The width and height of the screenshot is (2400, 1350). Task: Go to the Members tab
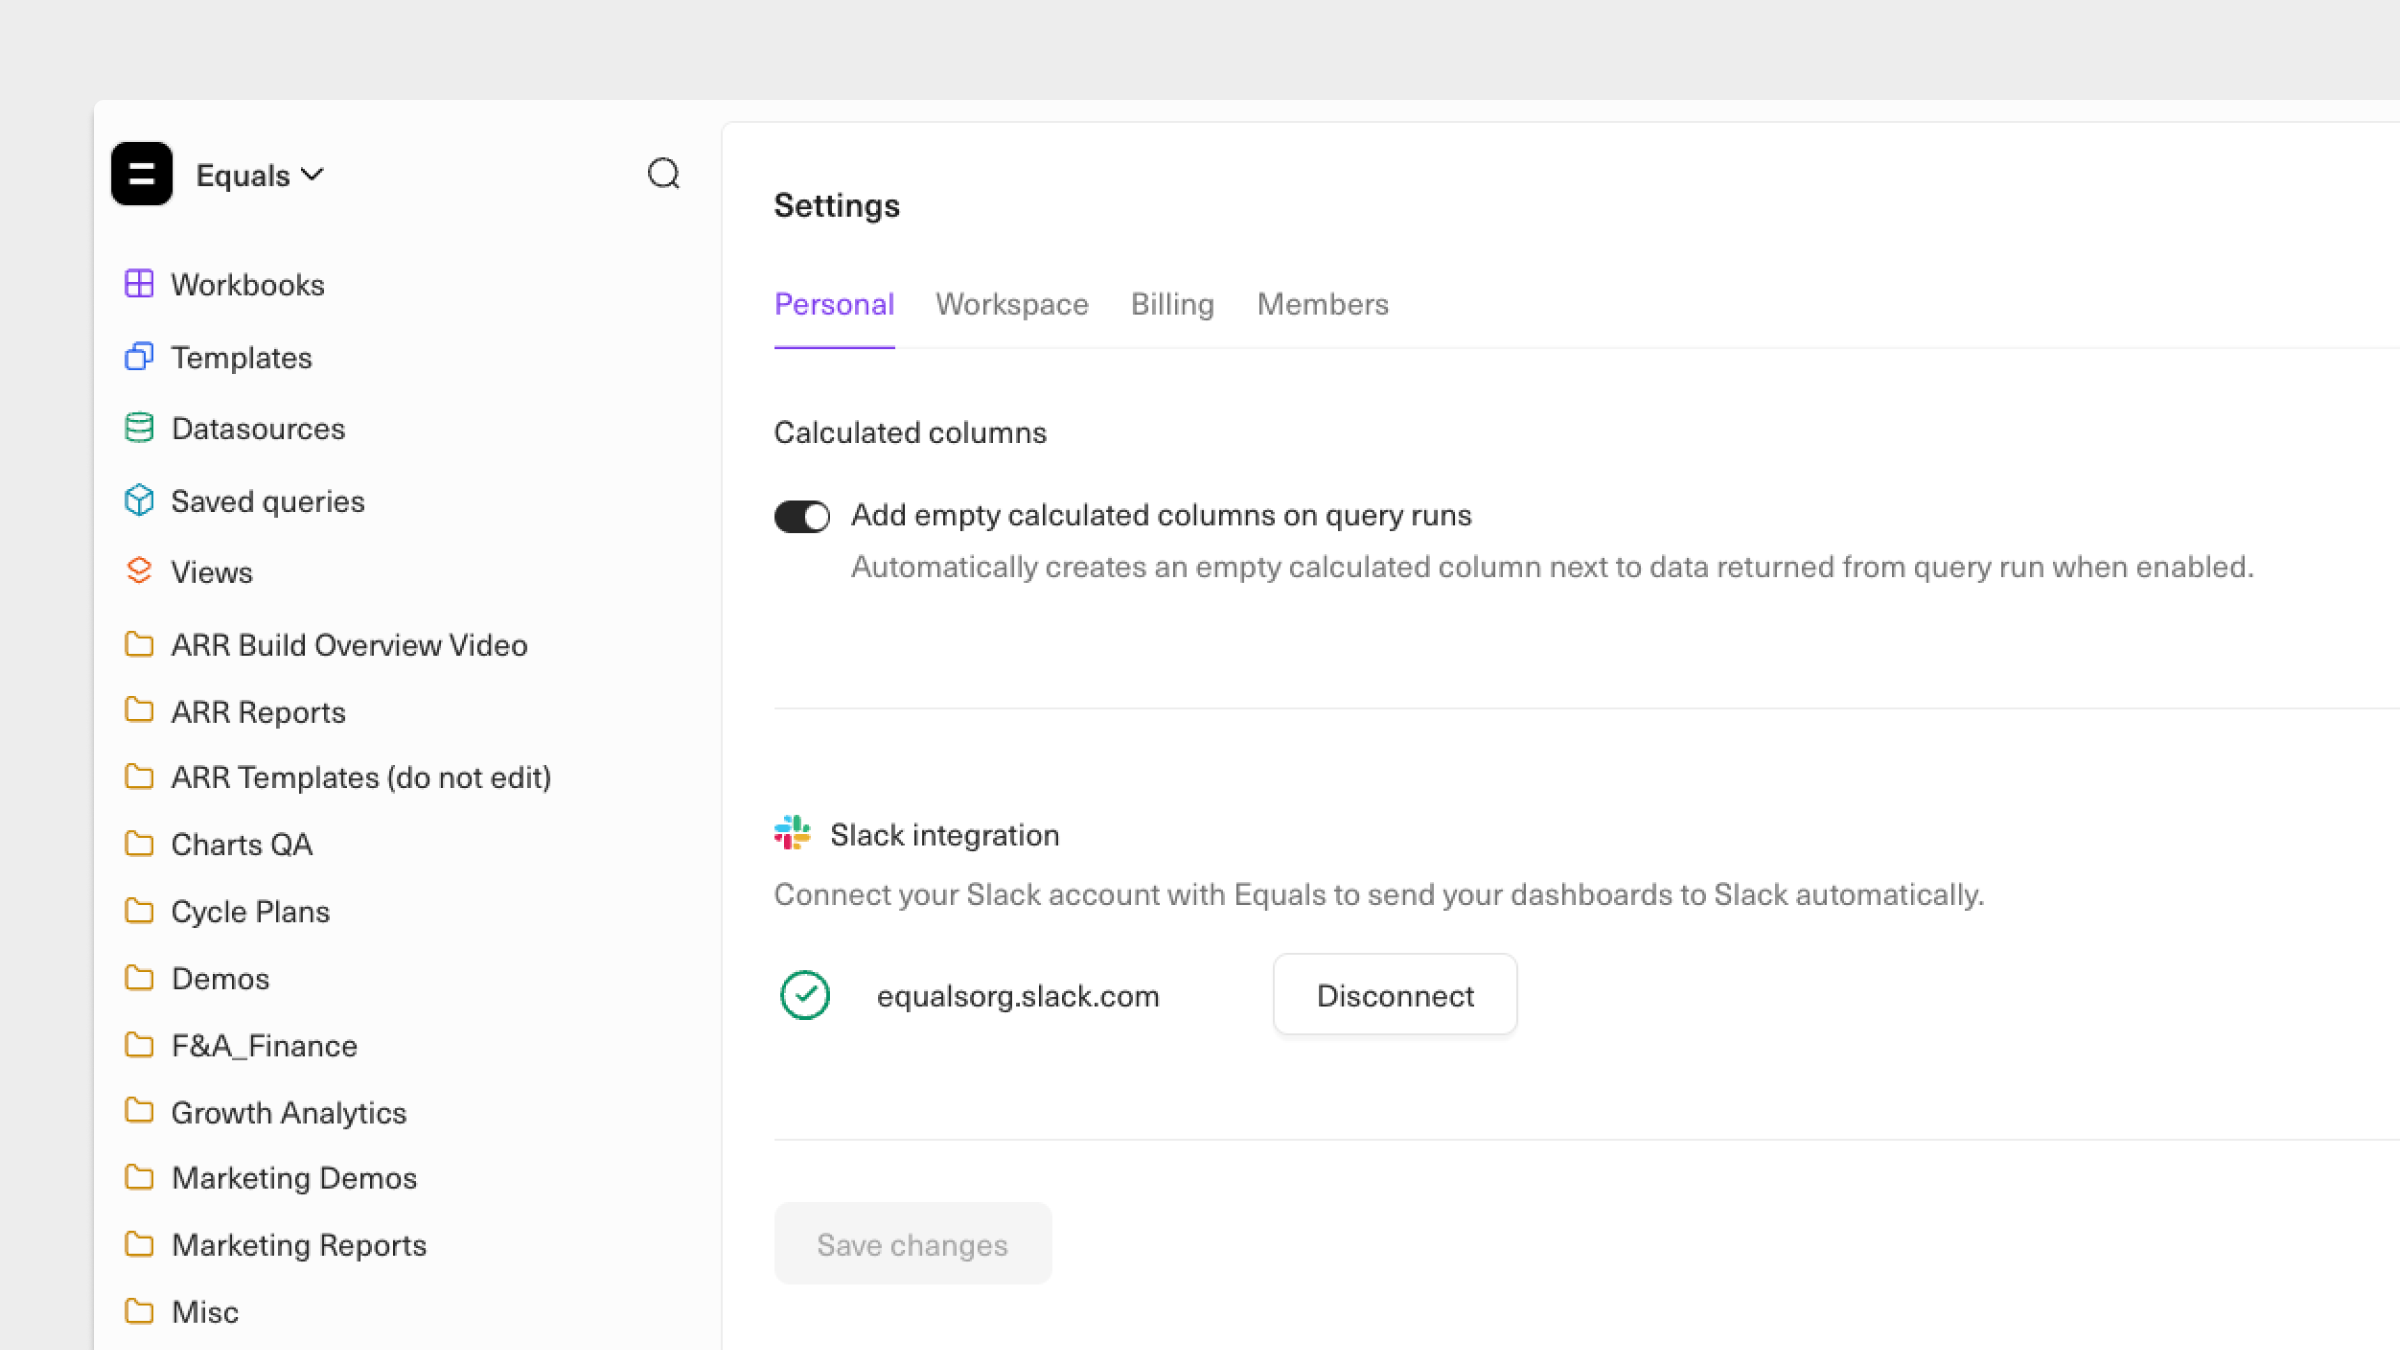click(1322, 304)
